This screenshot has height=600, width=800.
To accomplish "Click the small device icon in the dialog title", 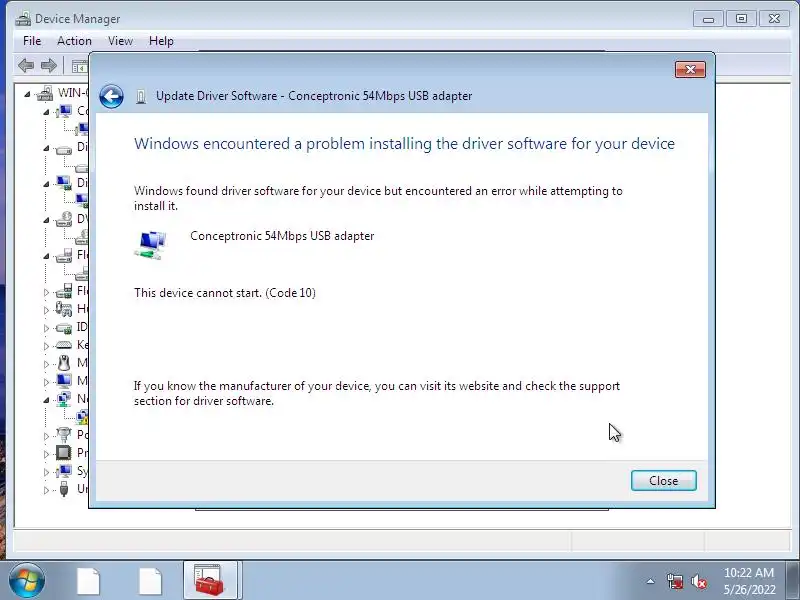I will click(141, 96).
